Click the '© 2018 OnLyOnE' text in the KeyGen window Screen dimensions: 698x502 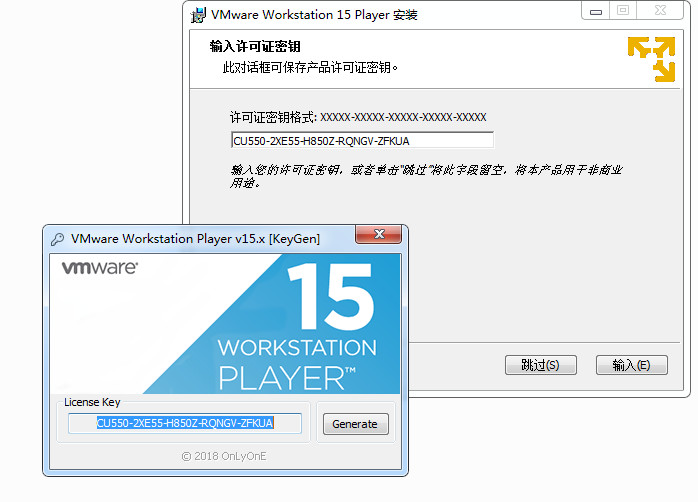click(x=224, y=456)
